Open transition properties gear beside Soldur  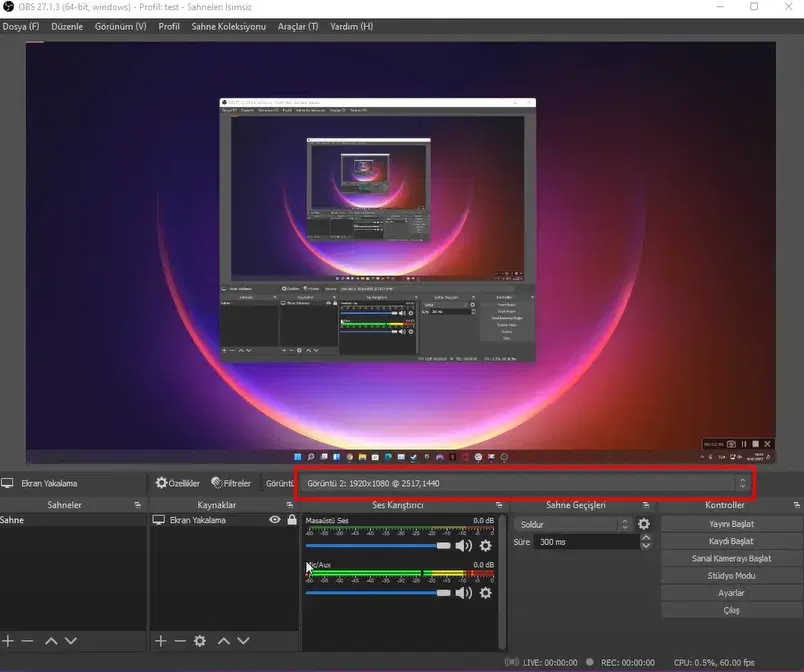(x=644, y=524)
